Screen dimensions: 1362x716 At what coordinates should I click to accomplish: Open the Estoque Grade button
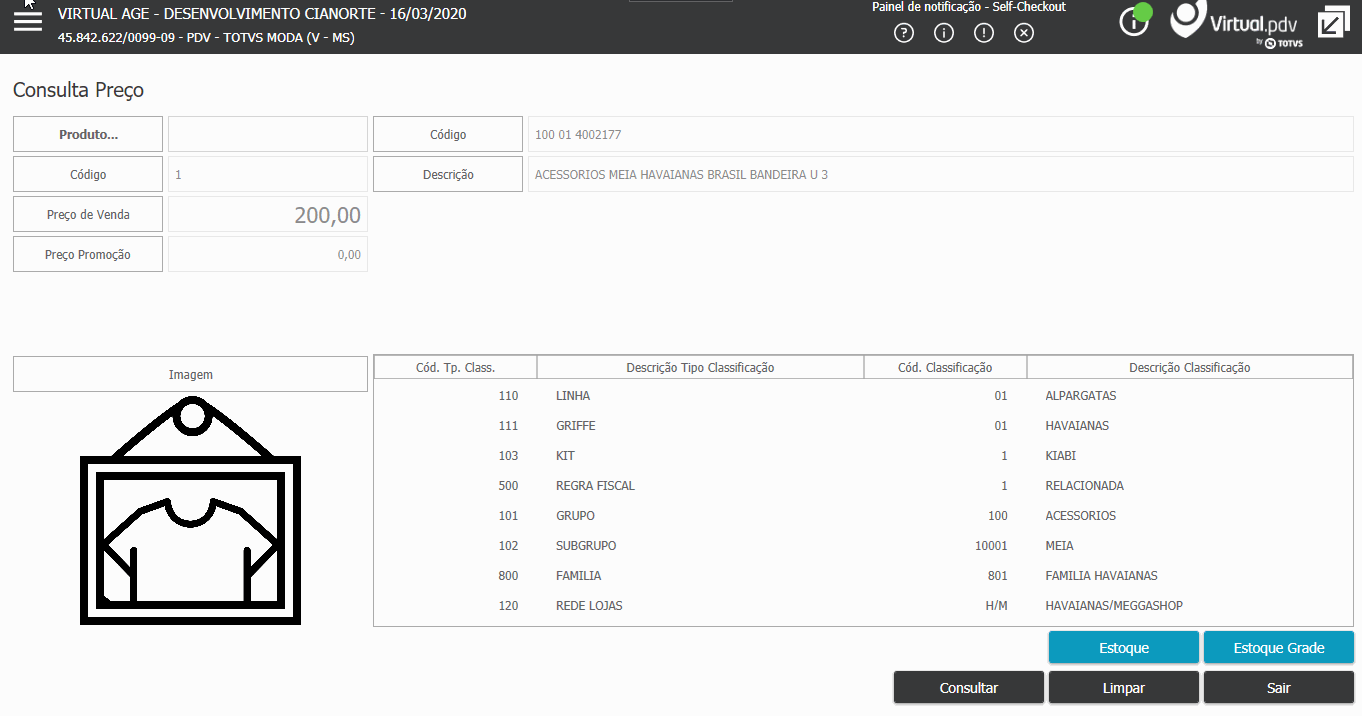pyautogui.click(x=1279, y=648)
